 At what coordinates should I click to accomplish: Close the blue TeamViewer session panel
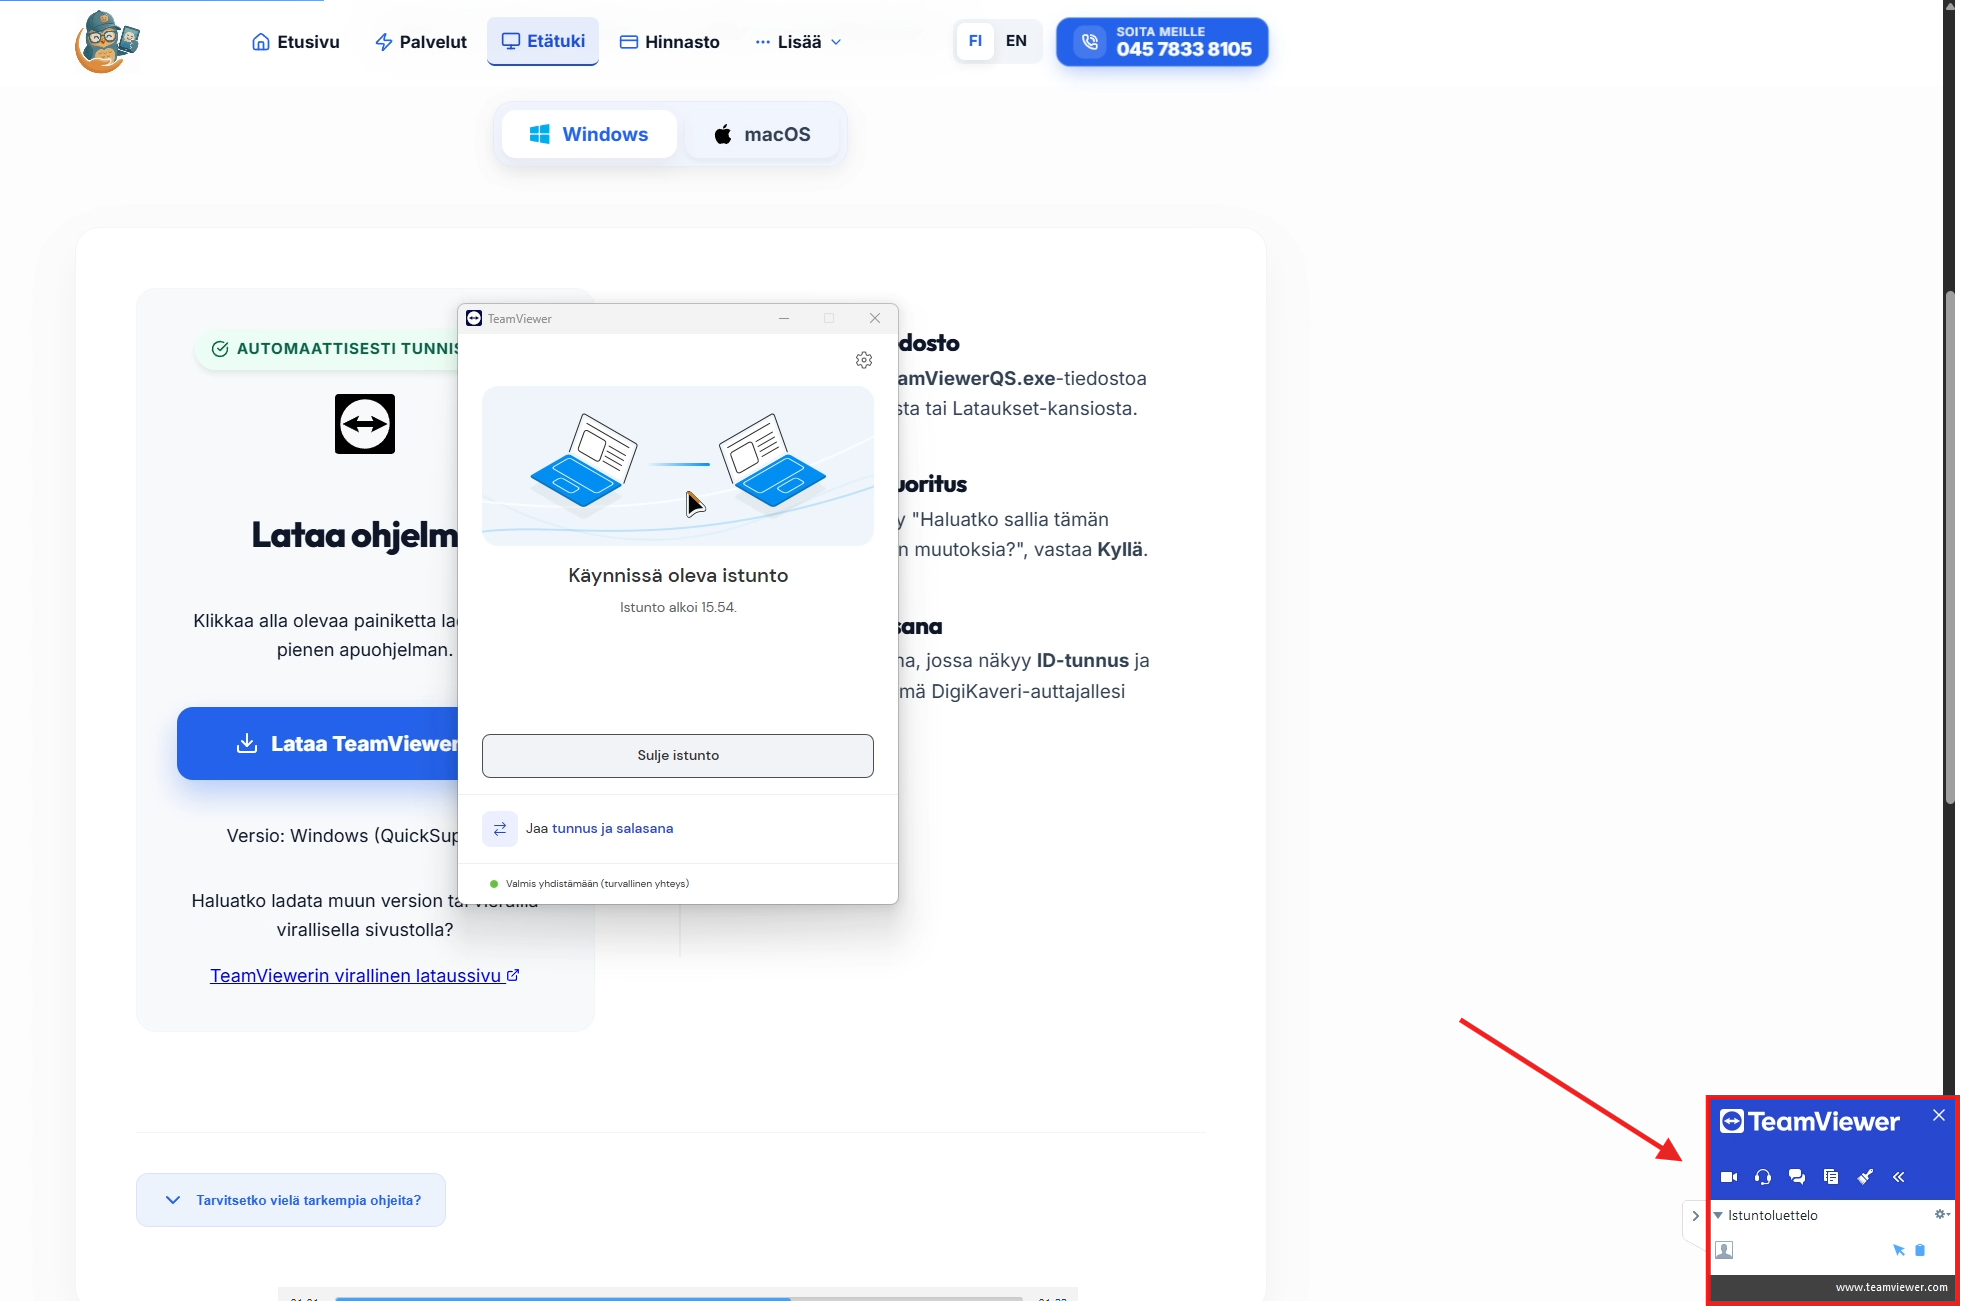1939,1115
